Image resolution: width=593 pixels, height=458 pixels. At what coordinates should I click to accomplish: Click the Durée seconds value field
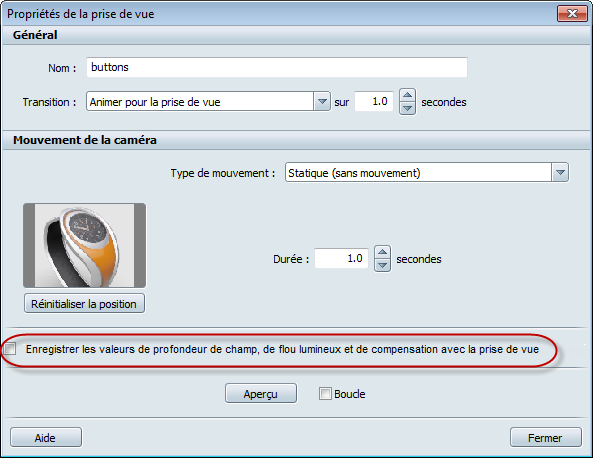coord(341,259)
